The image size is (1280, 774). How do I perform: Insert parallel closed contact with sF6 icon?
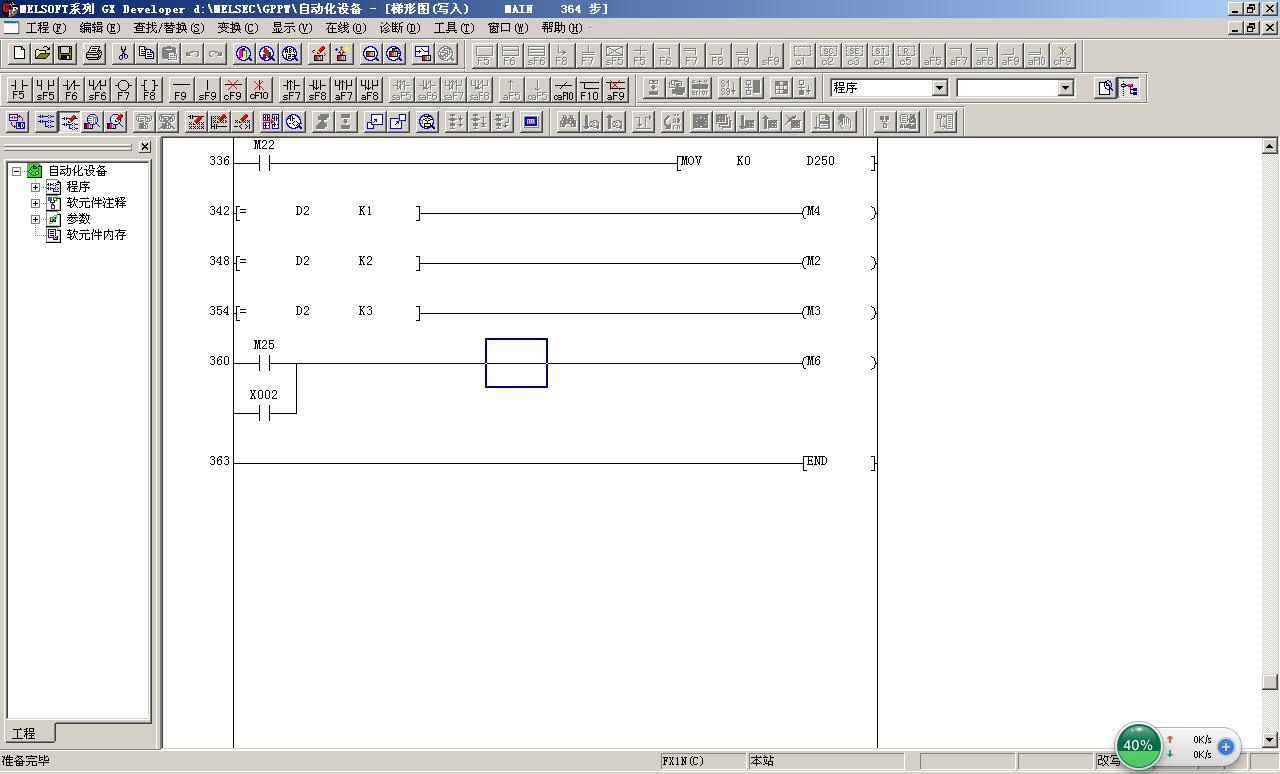click(97, 89)
